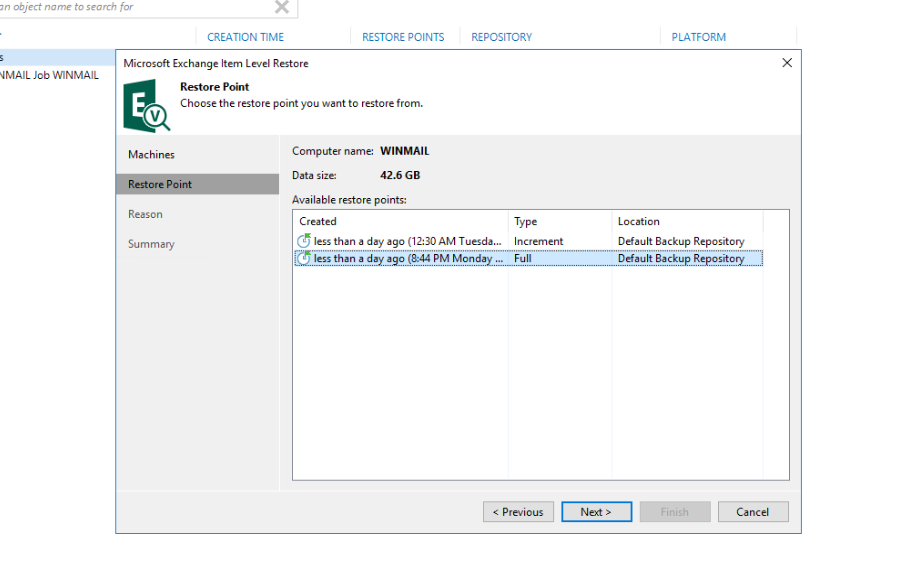Viewport: 897px width, 573px height.
Task: Sort by the PLATFORM column header
Action: 698,37
